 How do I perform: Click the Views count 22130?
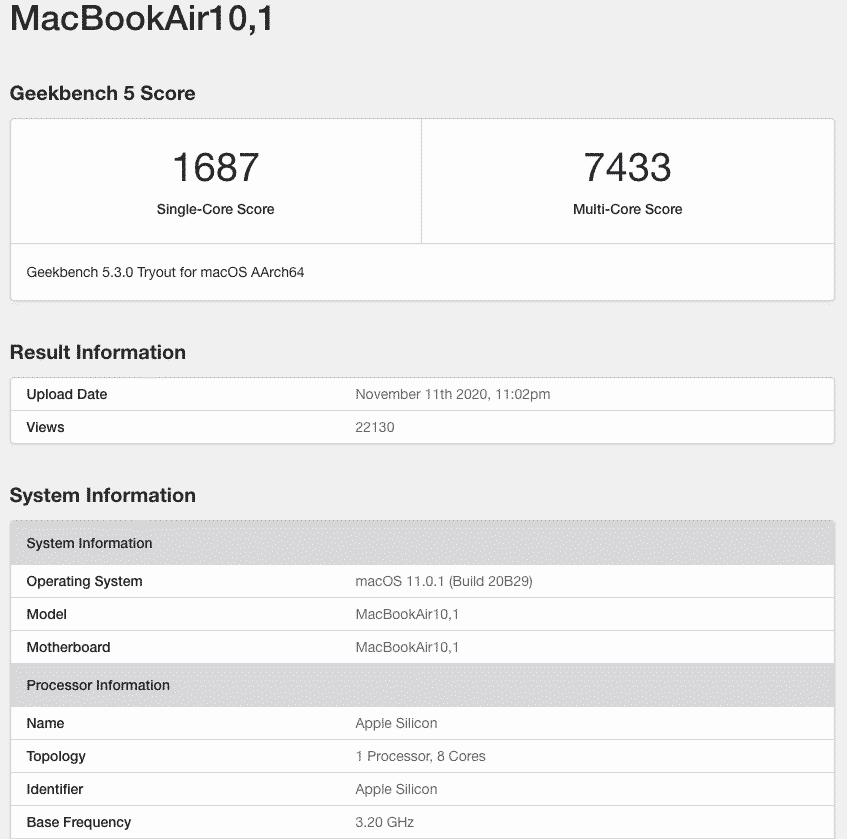375,427
